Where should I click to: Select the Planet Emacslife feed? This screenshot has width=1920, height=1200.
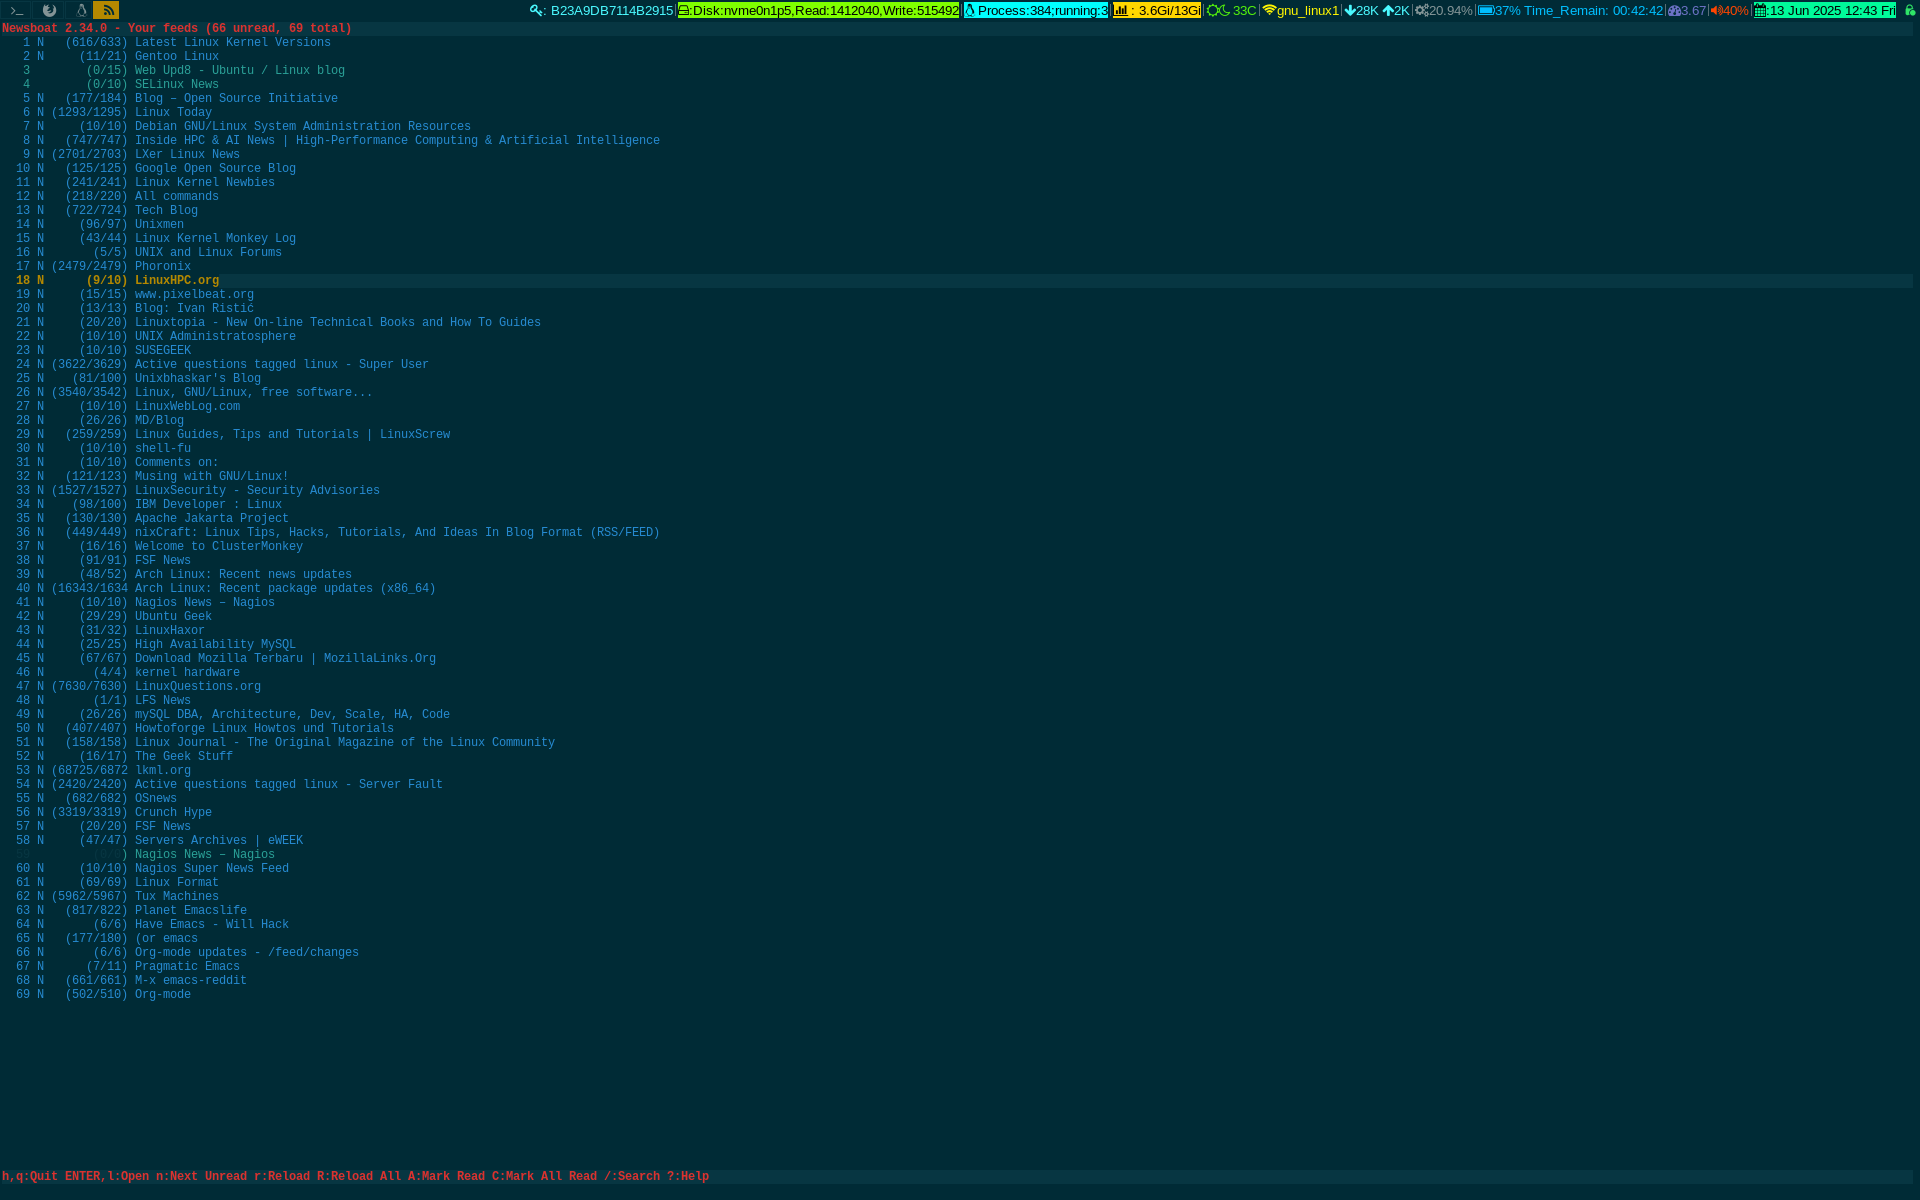(x=190, y=910)
